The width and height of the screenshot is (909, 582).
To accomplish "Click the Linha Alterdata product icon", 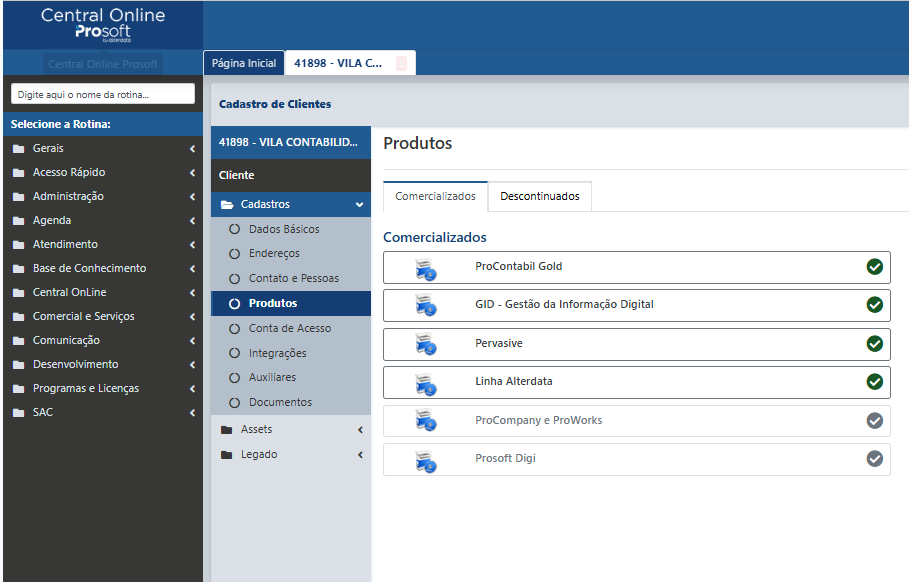I will pyautogui.click(x=426, y=383).
